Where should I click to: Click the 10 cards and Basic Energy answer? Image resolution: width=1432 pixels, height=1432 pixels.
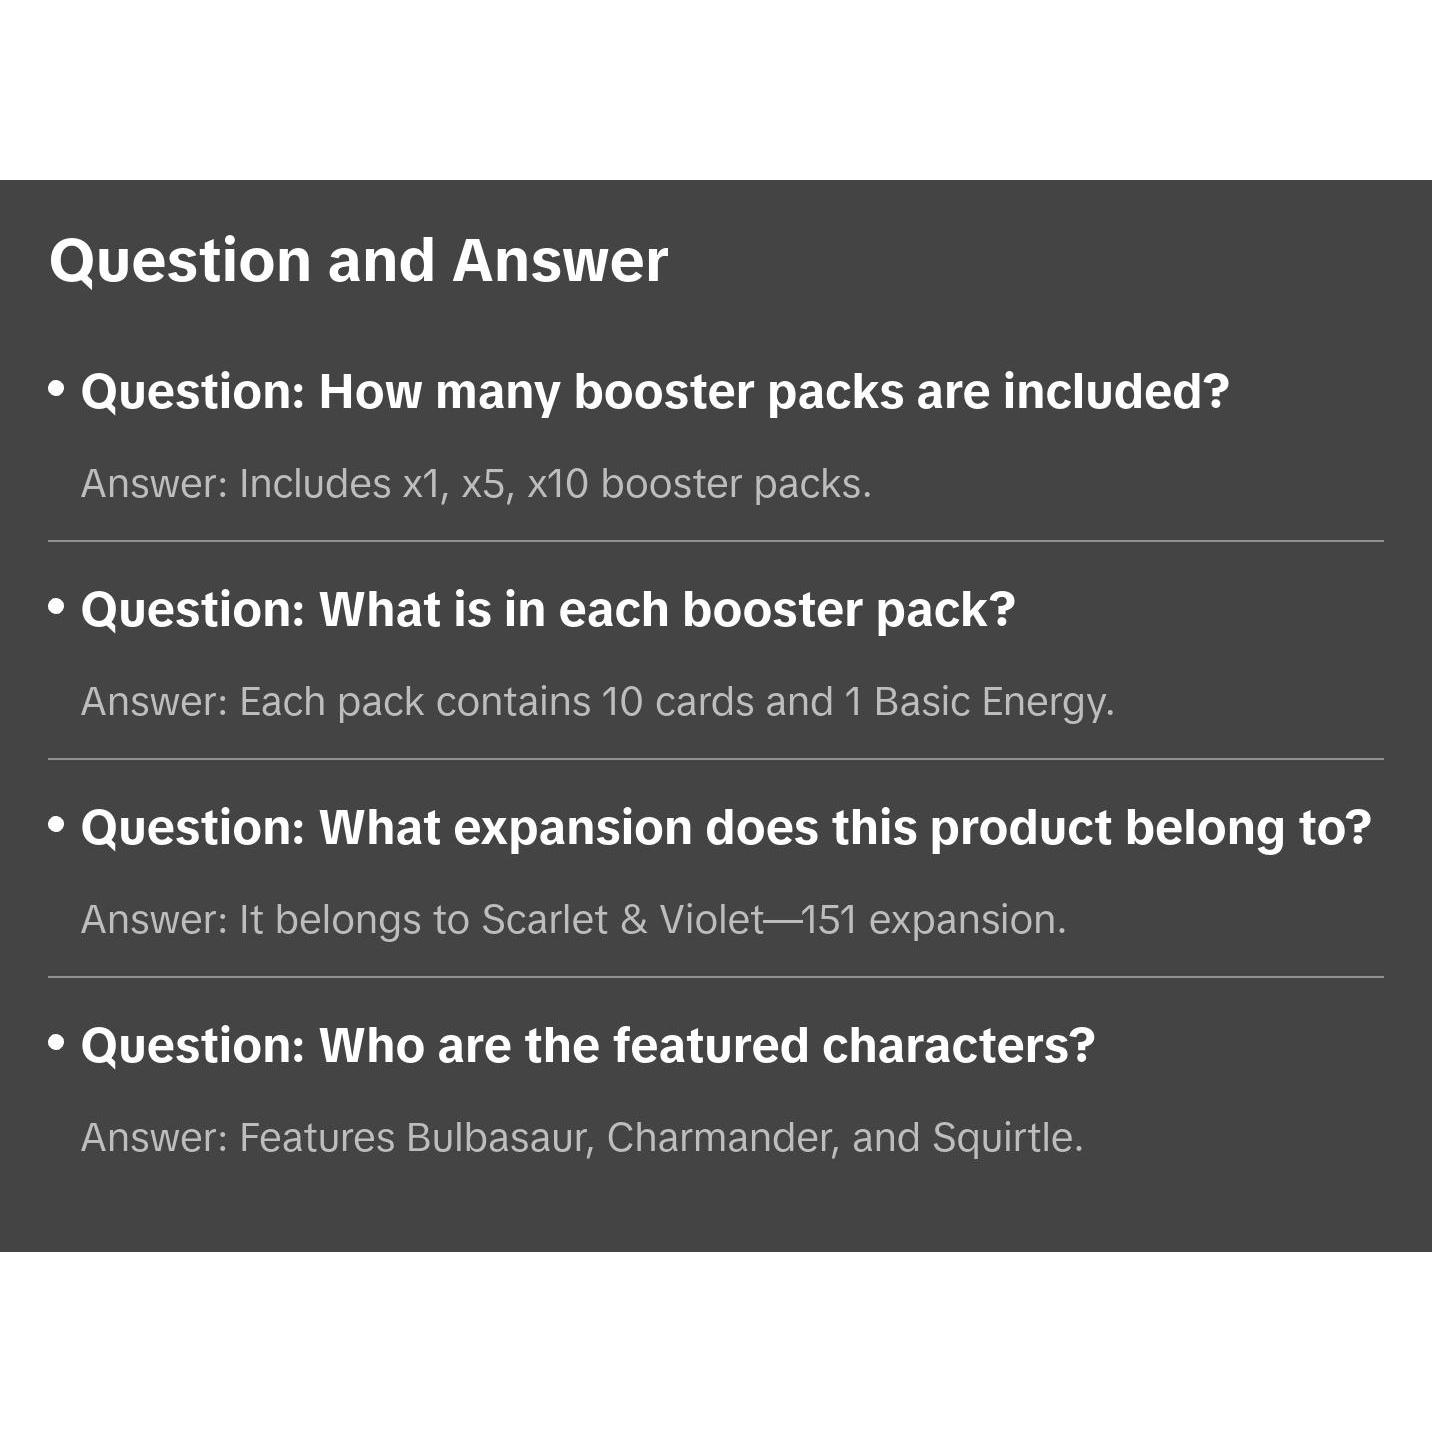click(x=597, y=702)
